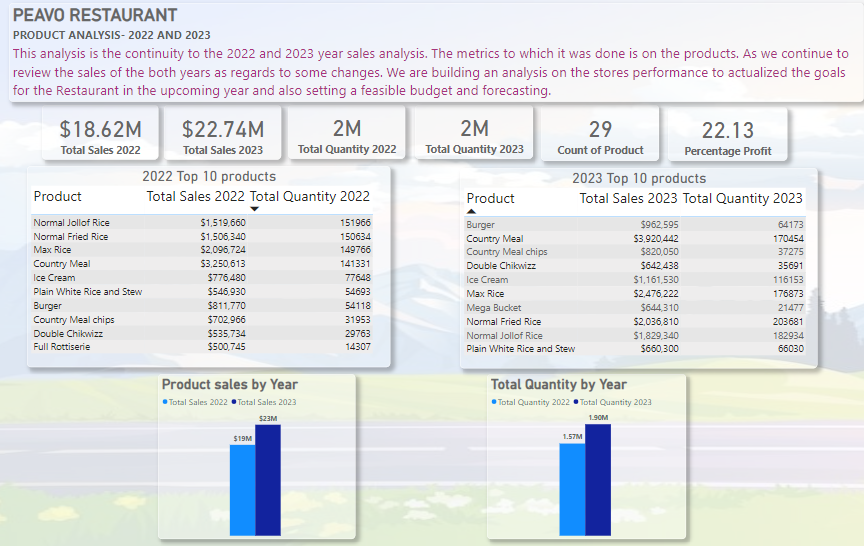Select the $19M light blue sales bar
This screenshot has width=864, height=546.
click(242, 490)
